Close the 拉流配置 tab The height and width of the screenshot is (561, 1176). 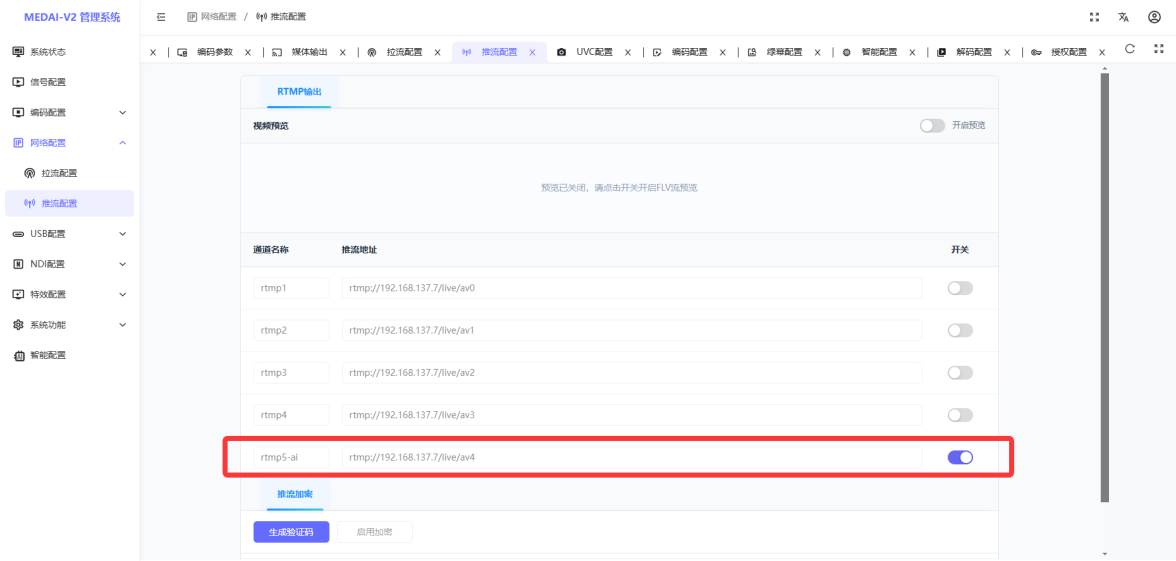click(x=437, y=52)
